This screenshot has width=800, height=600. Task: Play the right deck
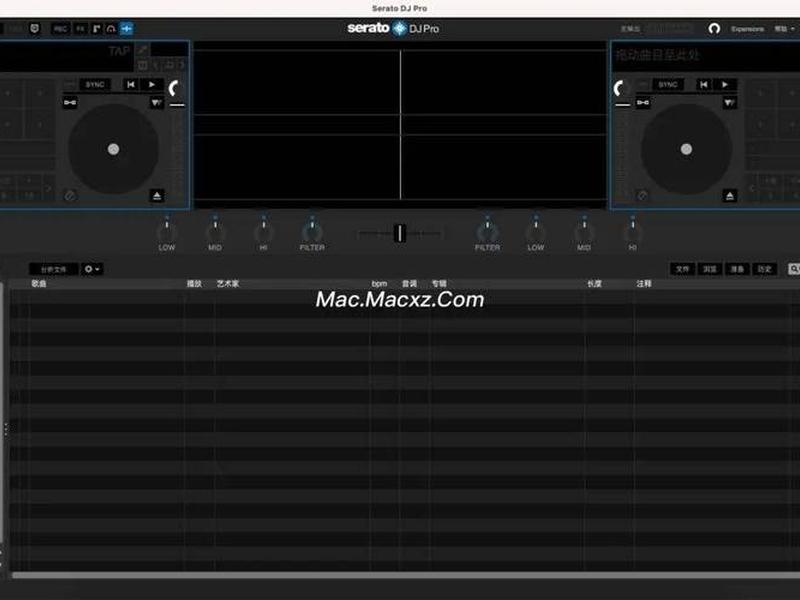click(x=725, y=85)
